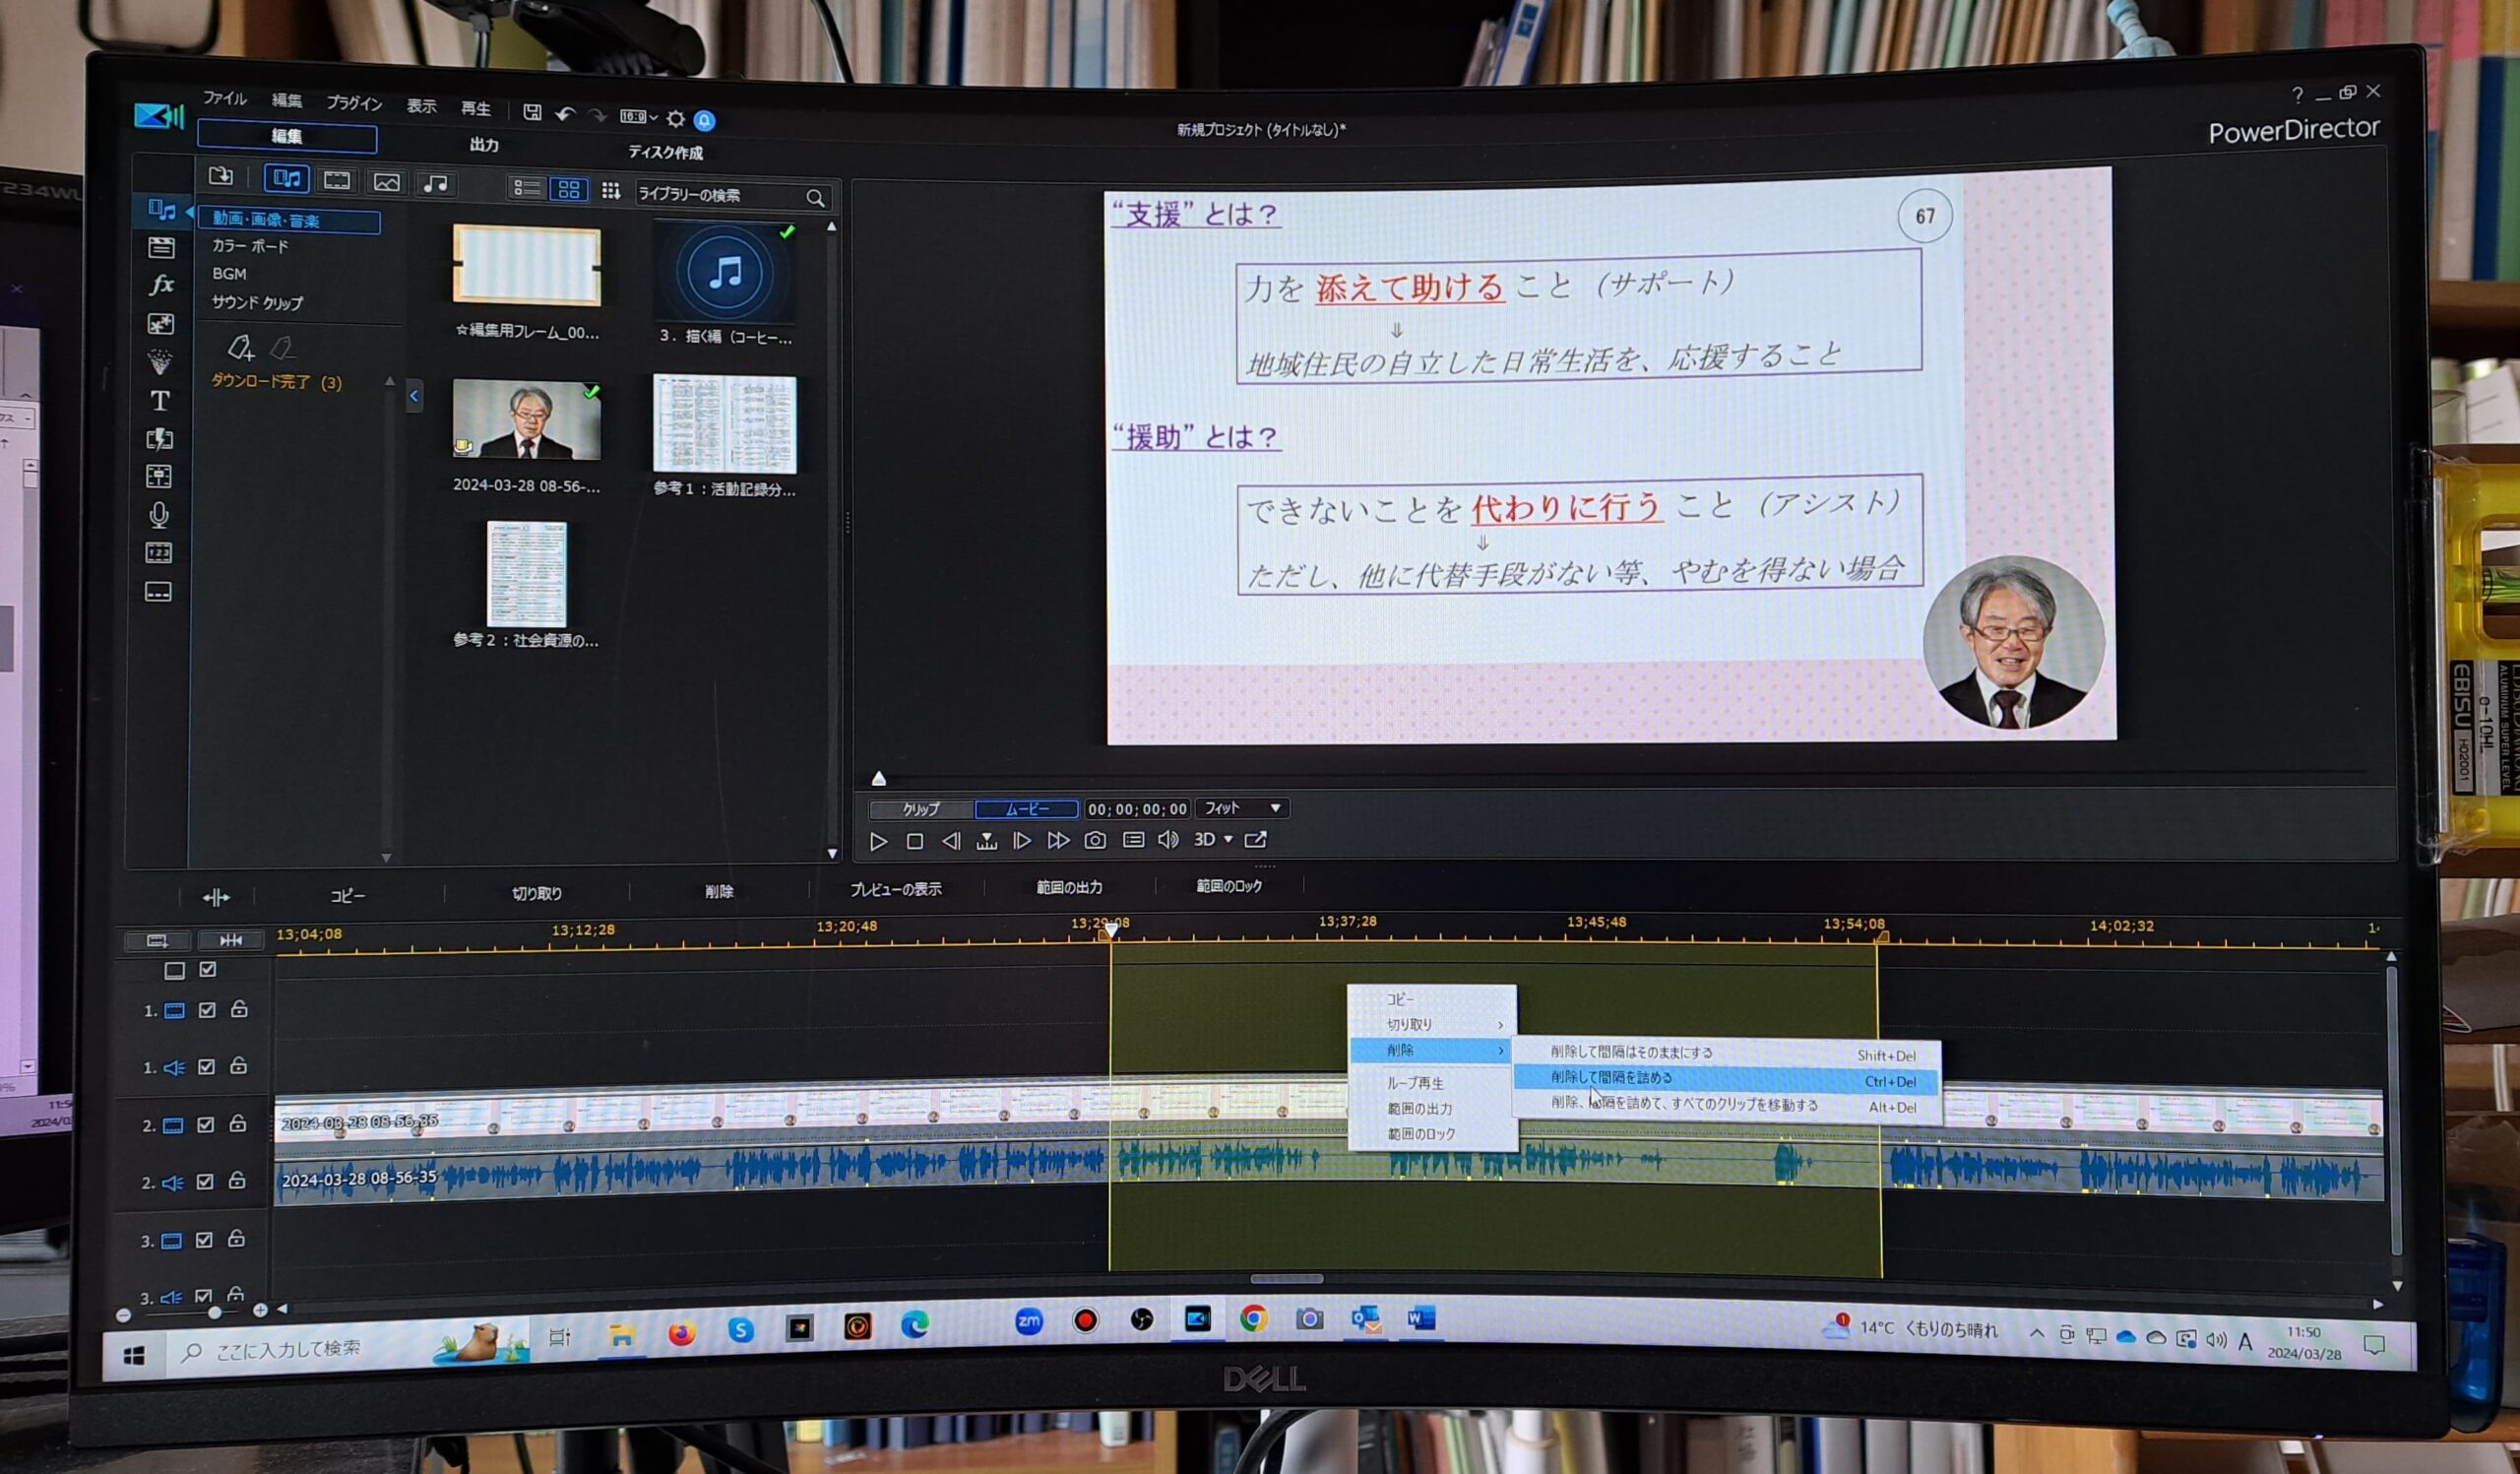Toggle the video track 3 enable checkbox
Viewport: 2520px width, 1474px height.
tap(204, 1240)
